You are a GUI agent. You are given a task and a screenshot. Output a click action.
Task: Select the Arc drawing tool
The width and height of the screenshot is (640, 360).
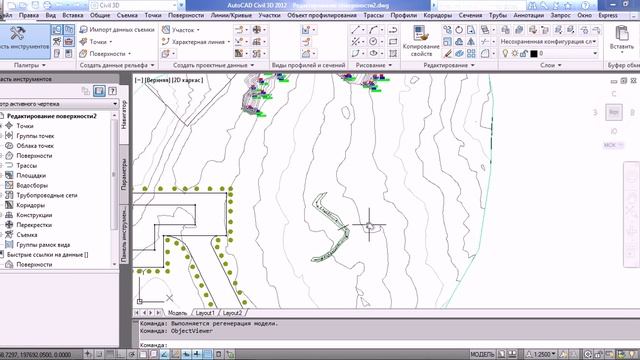click(x=373, y=30)
